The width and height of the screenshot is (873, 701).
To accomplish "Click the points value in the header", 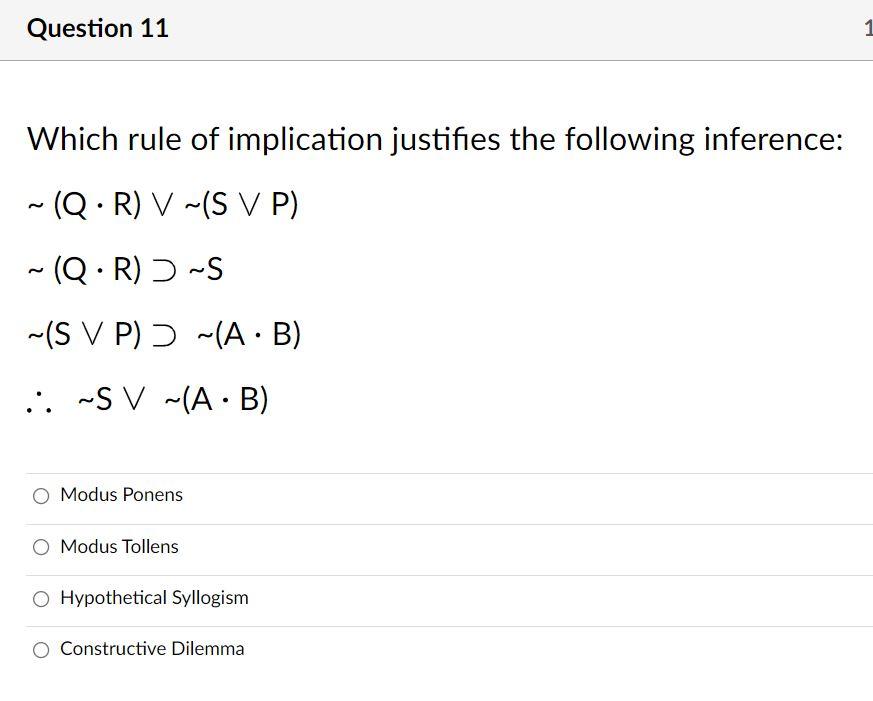I will coord(866,28).
